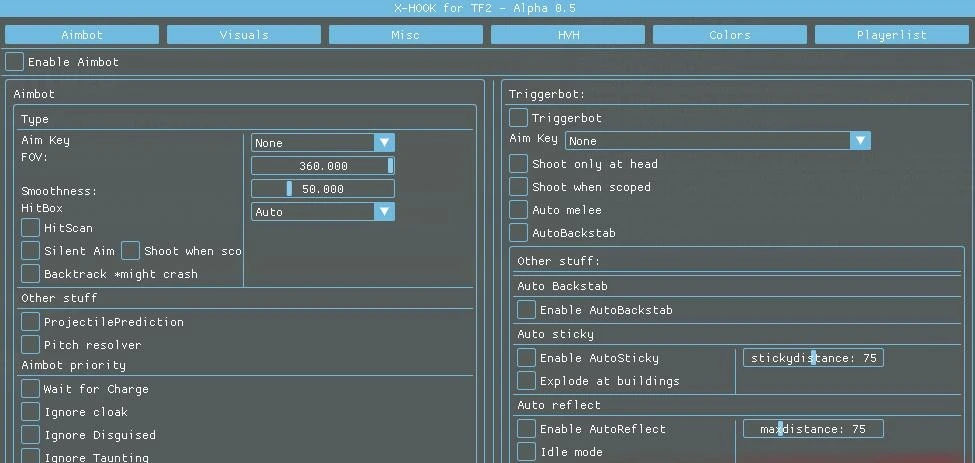Toggle the Silent Aim checkbox
The width and height of the screenshot is (975, 463).
(x=30, y=250)
